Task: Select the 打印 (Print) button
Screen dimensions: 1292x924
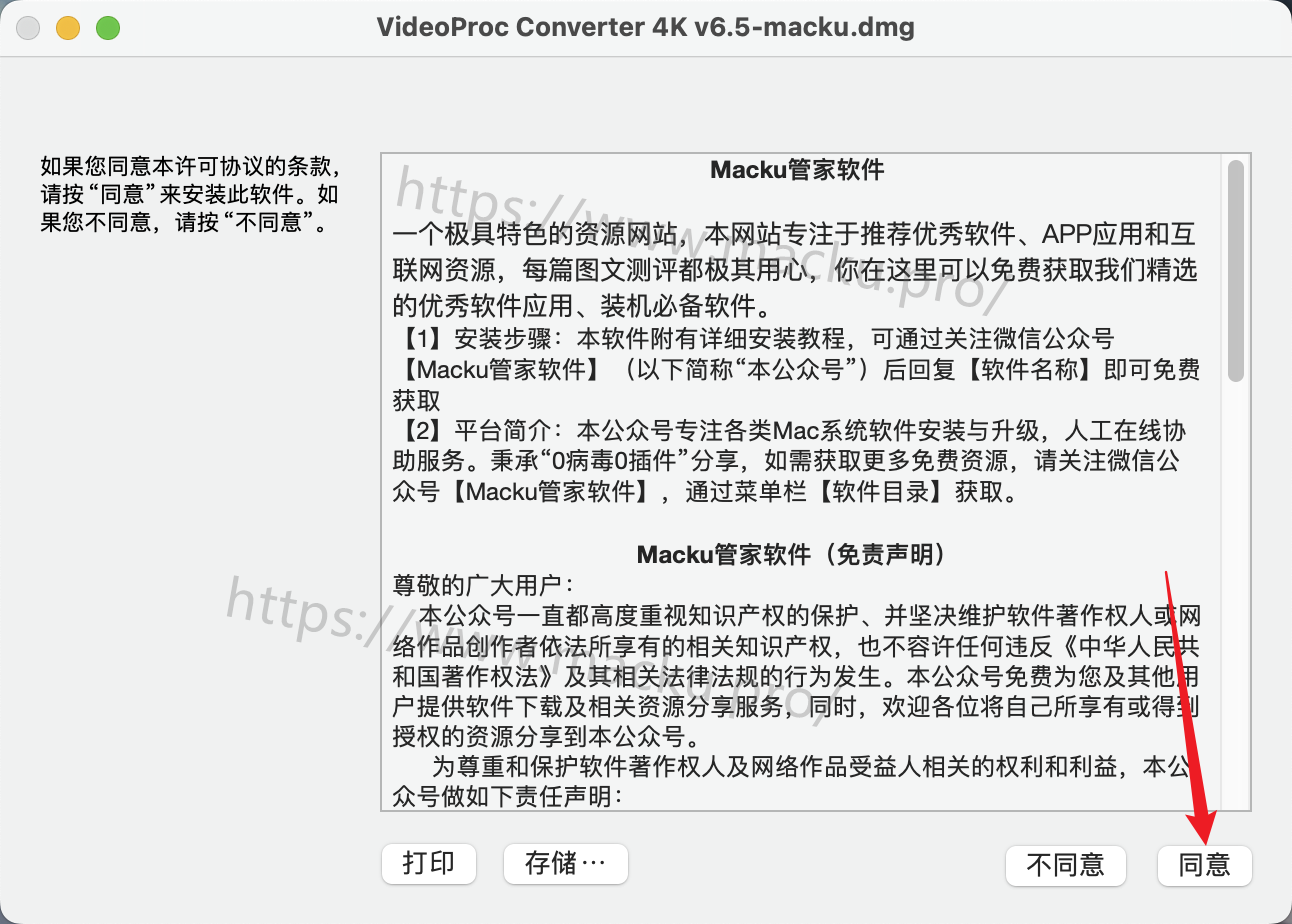Action: 428,863
